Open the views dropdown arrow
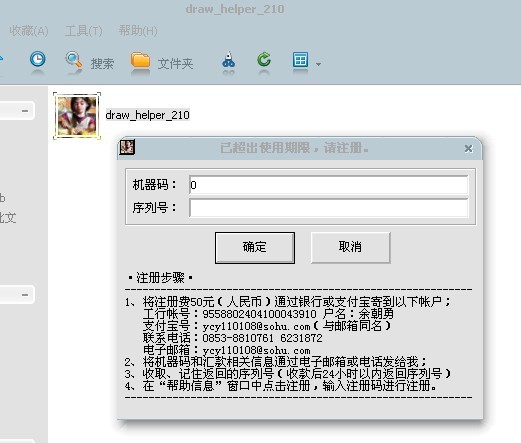 pyautogui.click(x=318, y=64)
